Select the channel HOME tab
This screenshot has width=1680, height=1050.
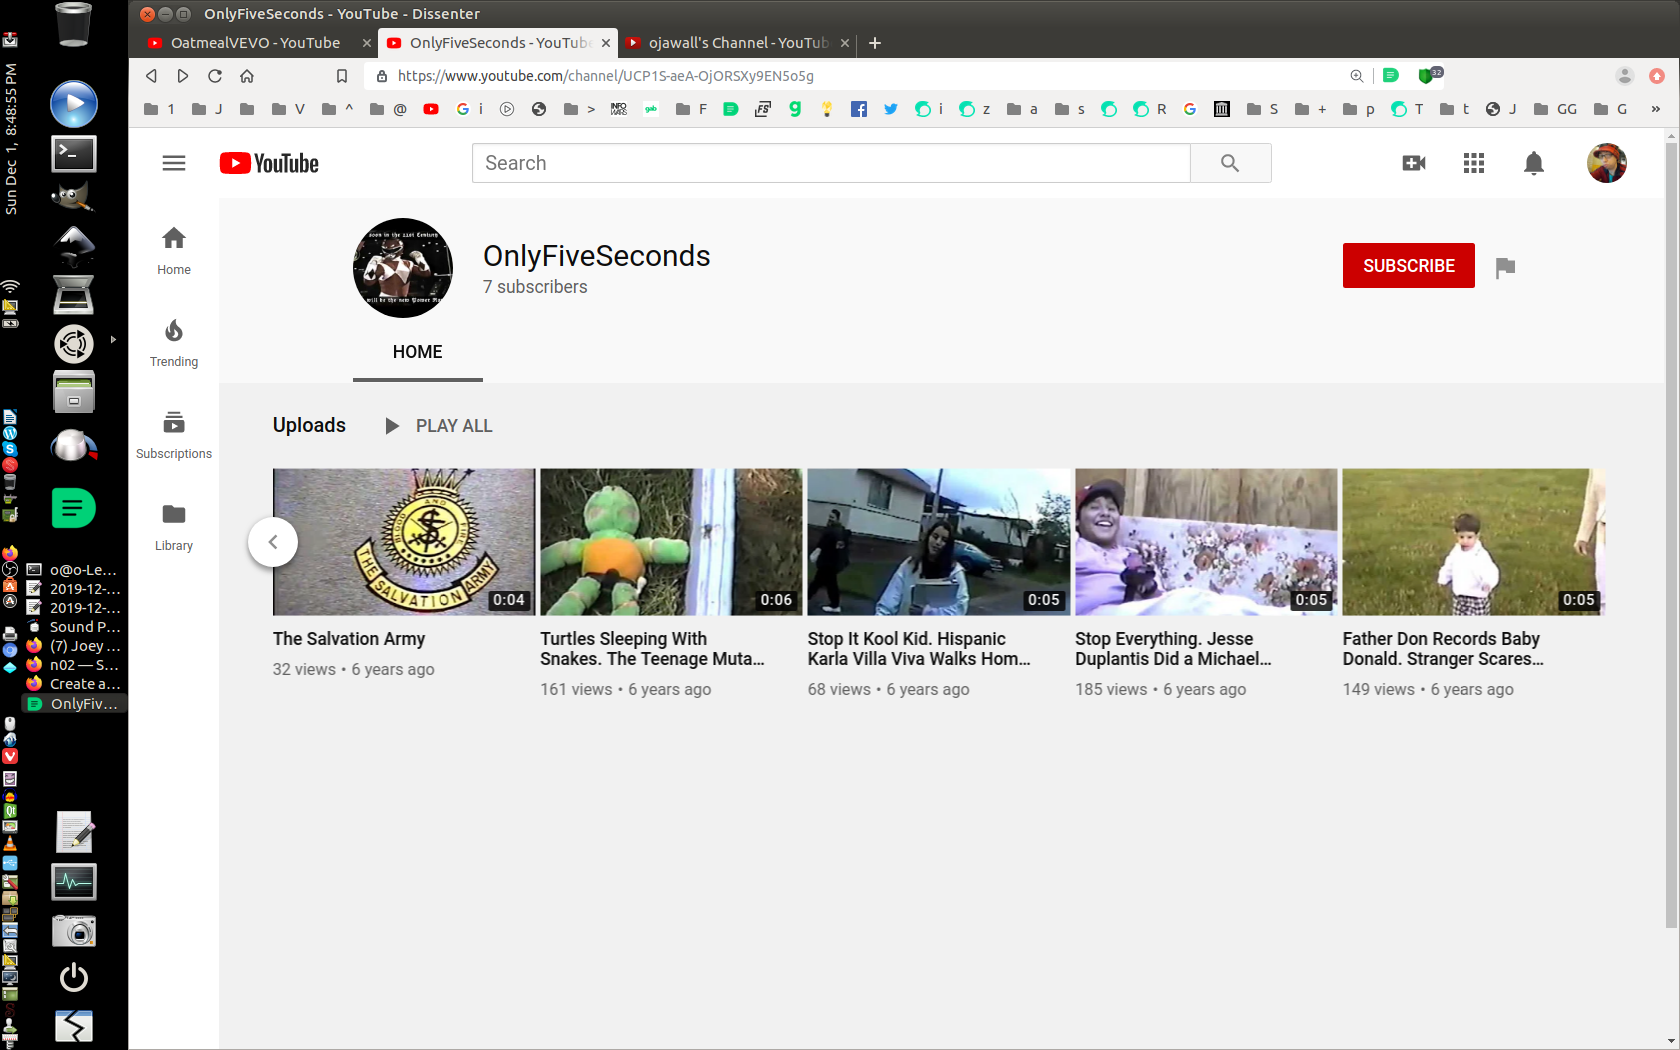pos(418,352)
